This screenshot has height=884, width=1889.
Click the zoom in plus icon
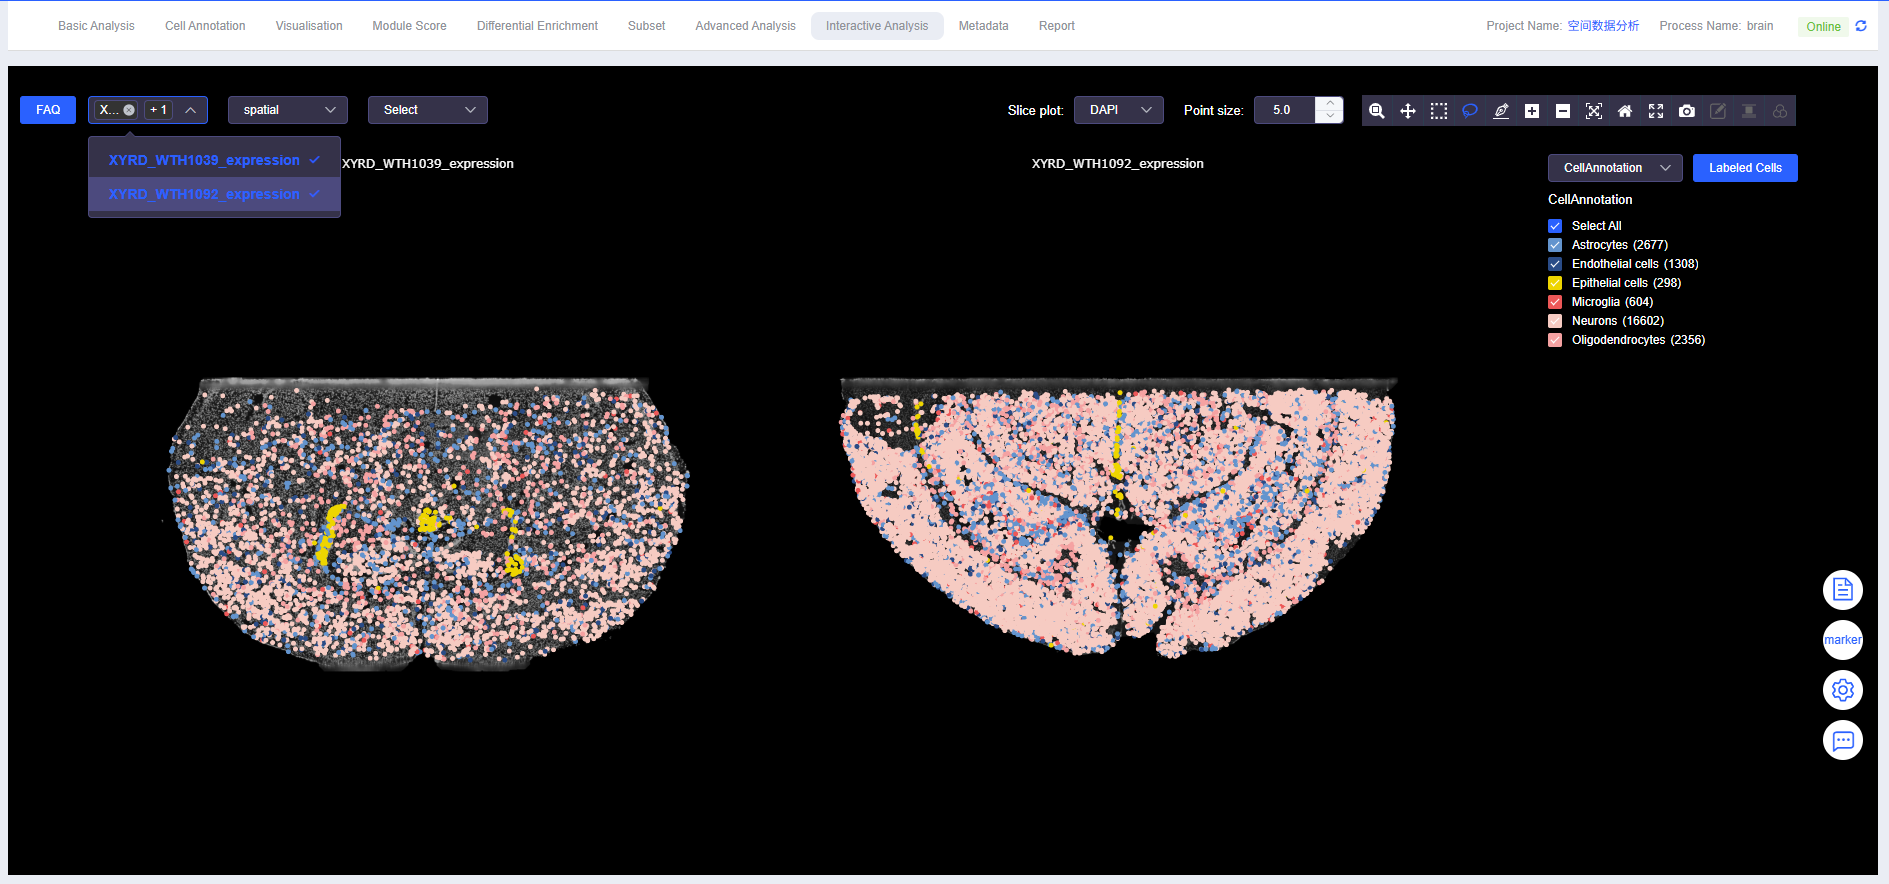1532,111
